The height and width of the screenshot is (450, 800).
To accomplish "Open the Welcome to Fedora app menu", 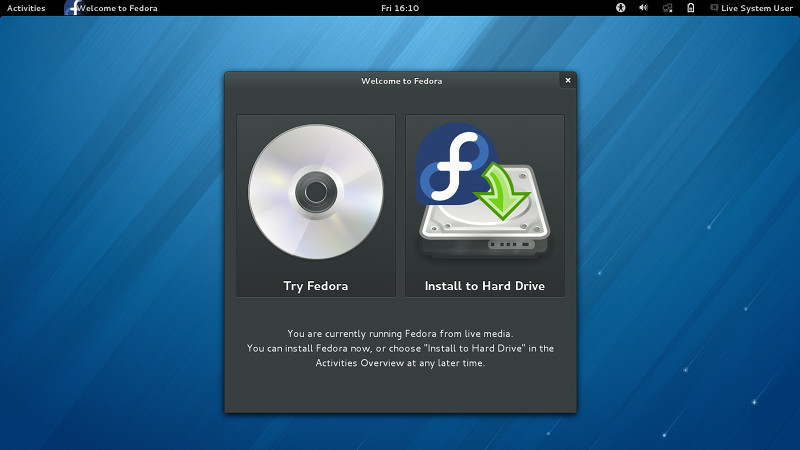I will point(111,8).
